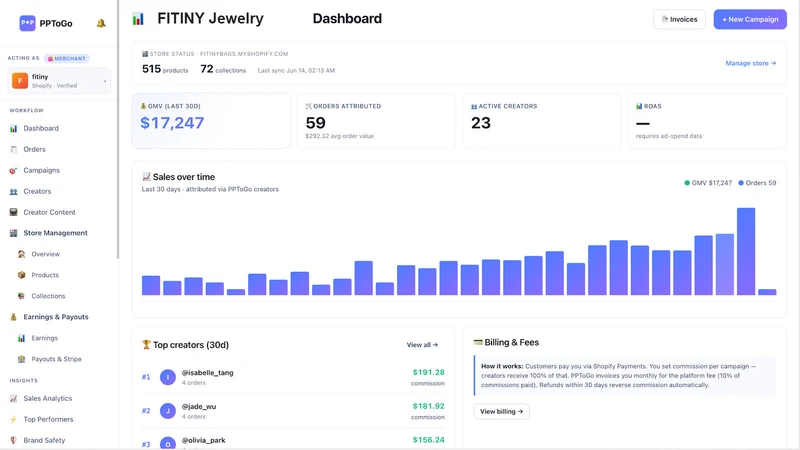The image size is (800, 450).
Task: Click the Sales over time chart icon
Action: (x=146, y=177)
